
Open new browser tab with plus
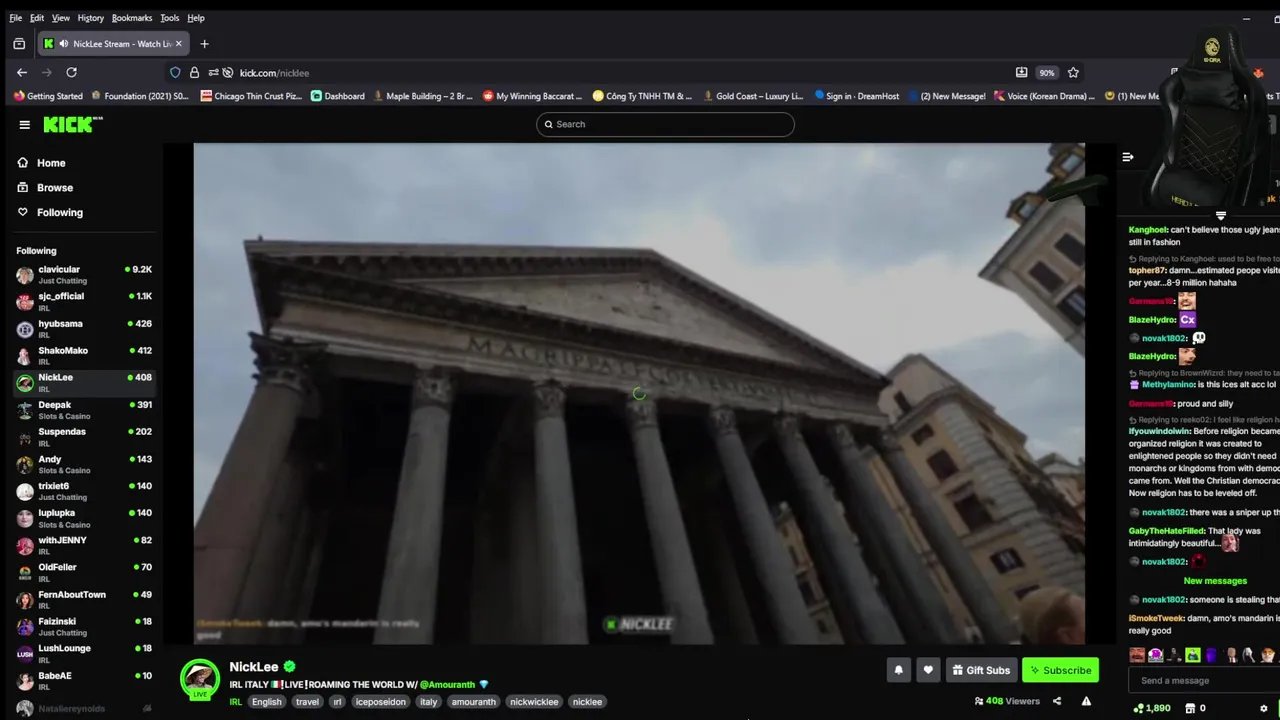[x=204, y=44]
